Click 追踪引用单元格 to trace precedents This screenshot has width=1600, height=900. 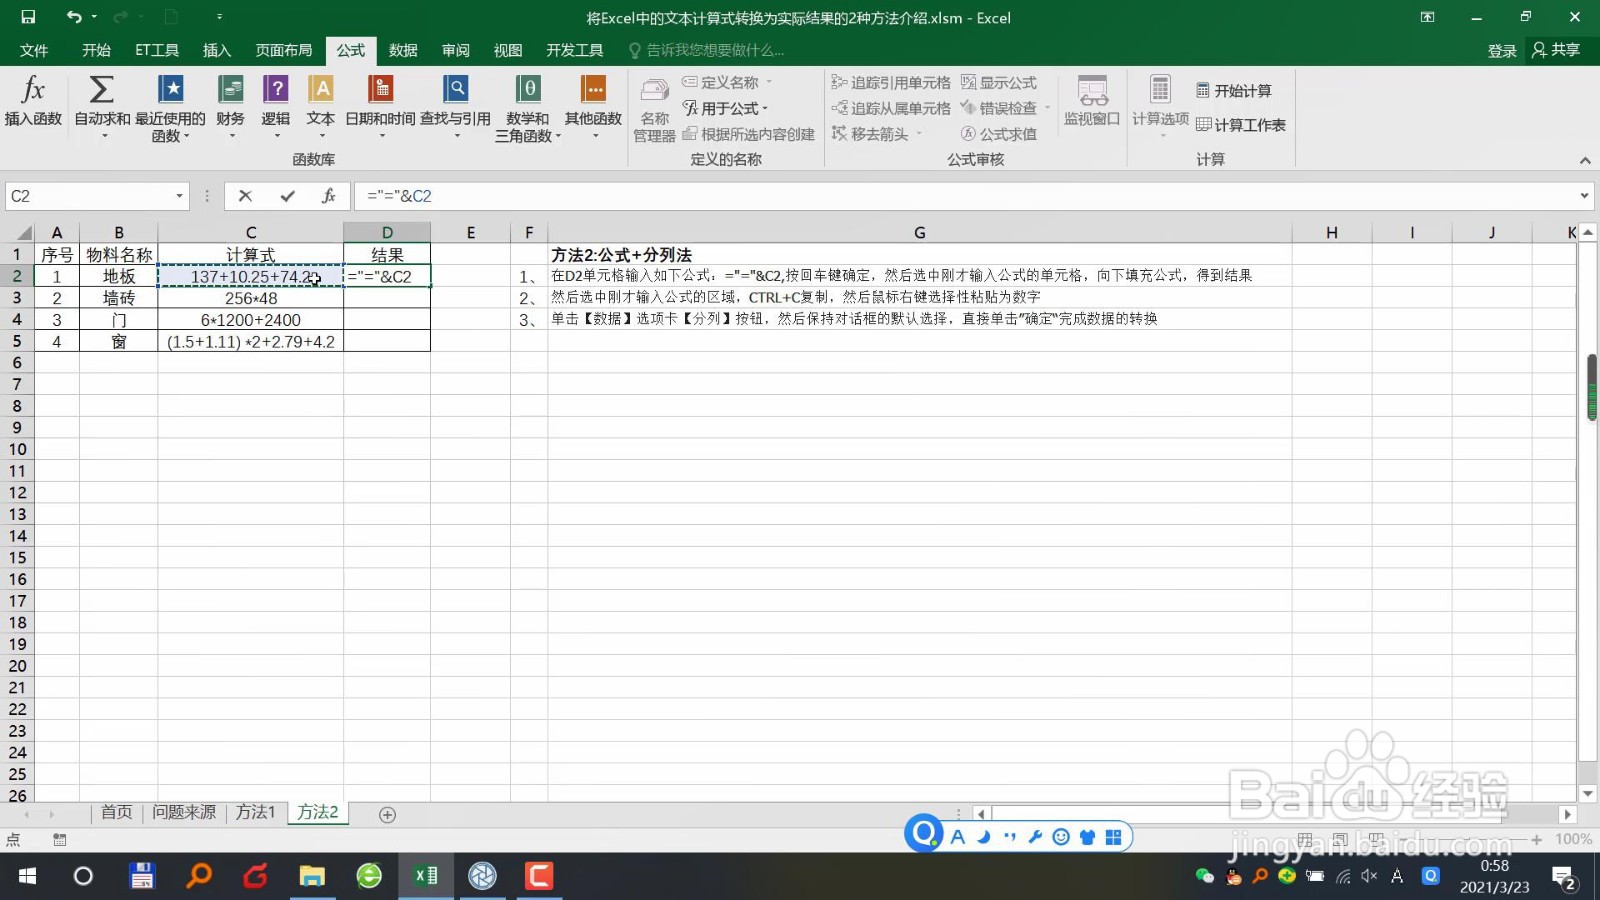pyautogui.click(x=890, y=82)
